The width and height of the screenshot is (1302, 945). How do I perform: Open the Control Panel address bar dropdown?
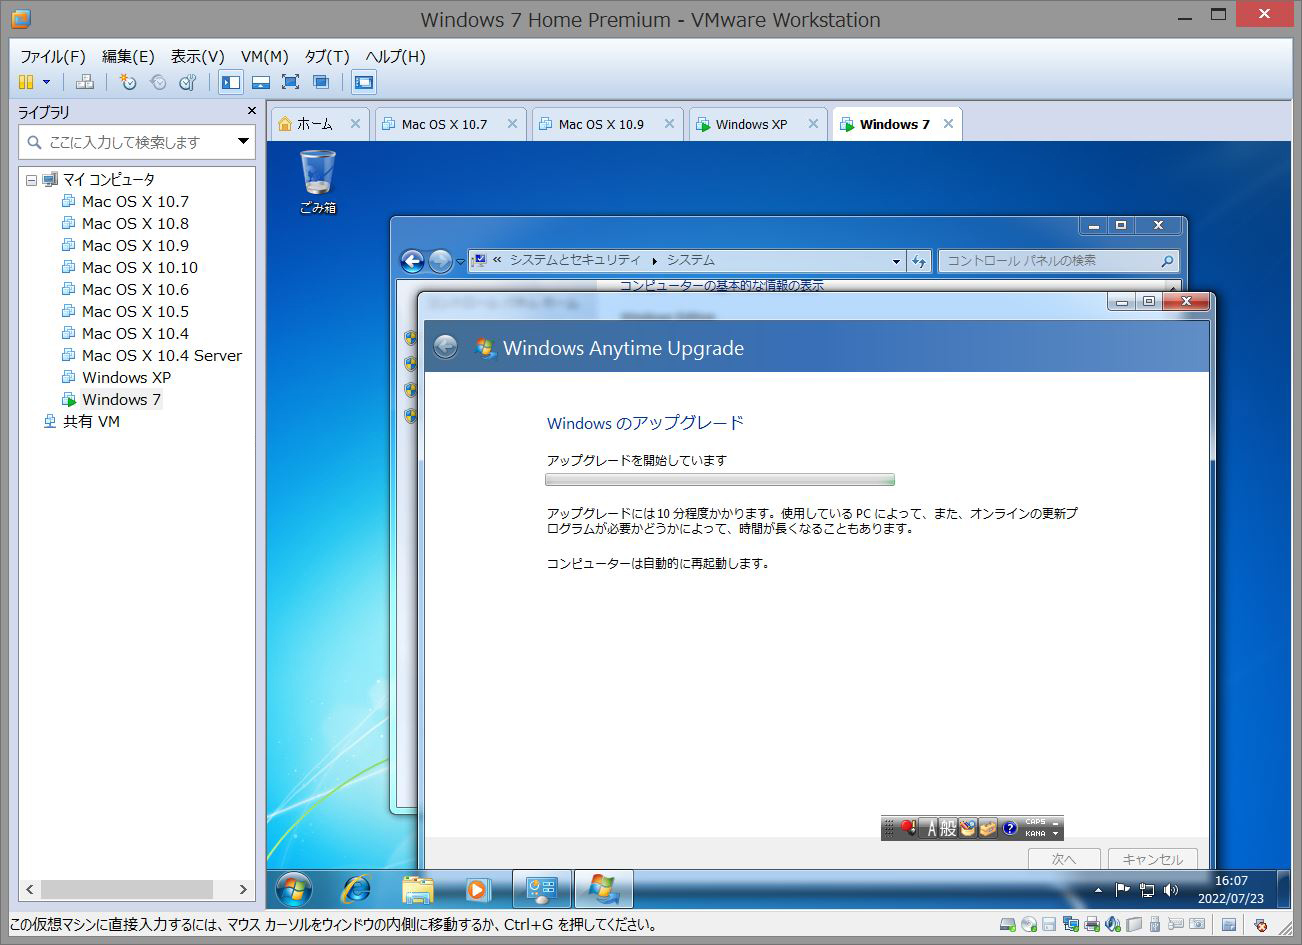[896, 261]
